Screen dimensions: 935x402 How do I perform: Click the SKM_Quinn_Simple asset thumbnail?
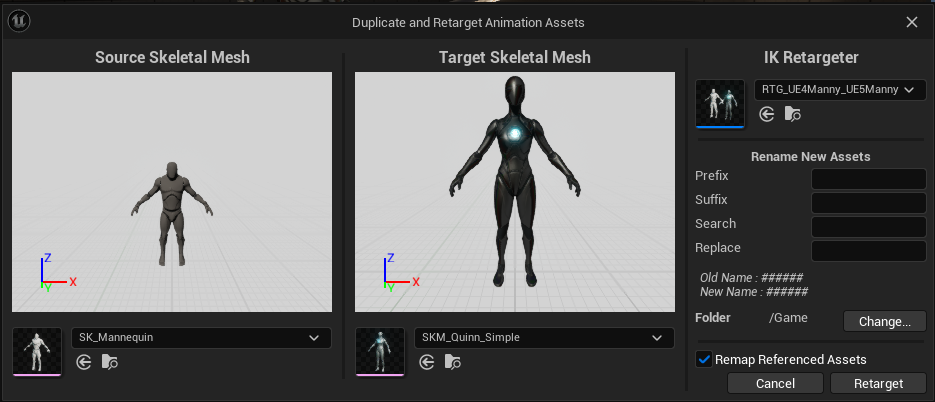(380, 351)
